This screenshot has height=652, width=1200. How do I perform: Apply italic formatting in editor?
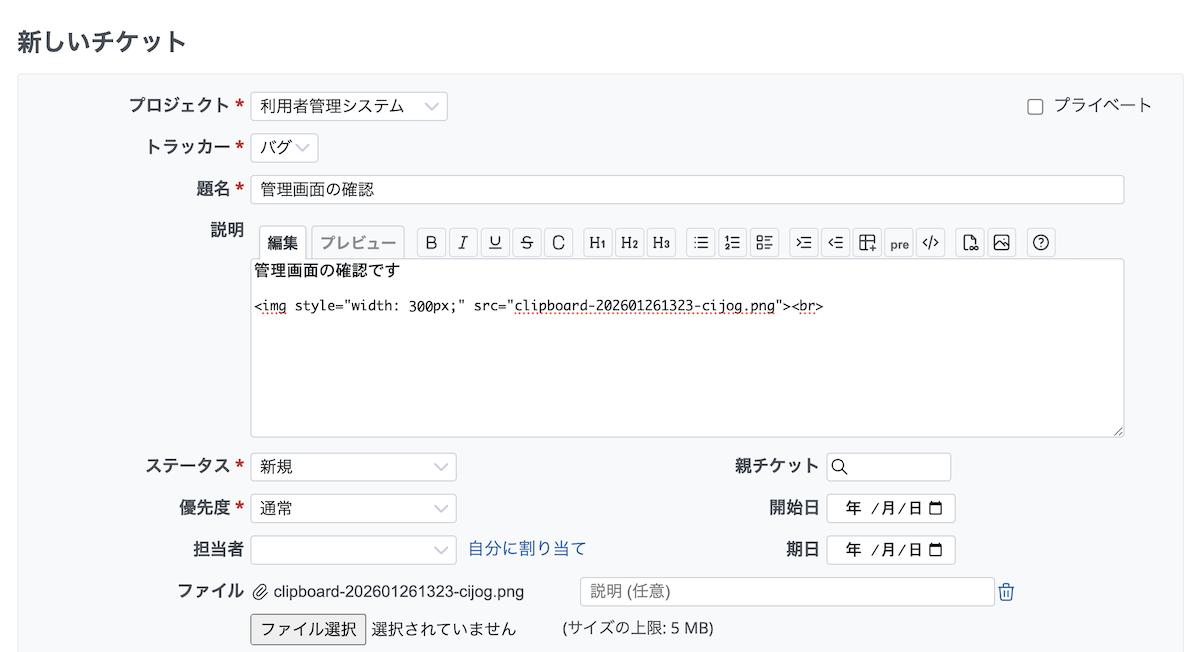[x=463, y=242]
